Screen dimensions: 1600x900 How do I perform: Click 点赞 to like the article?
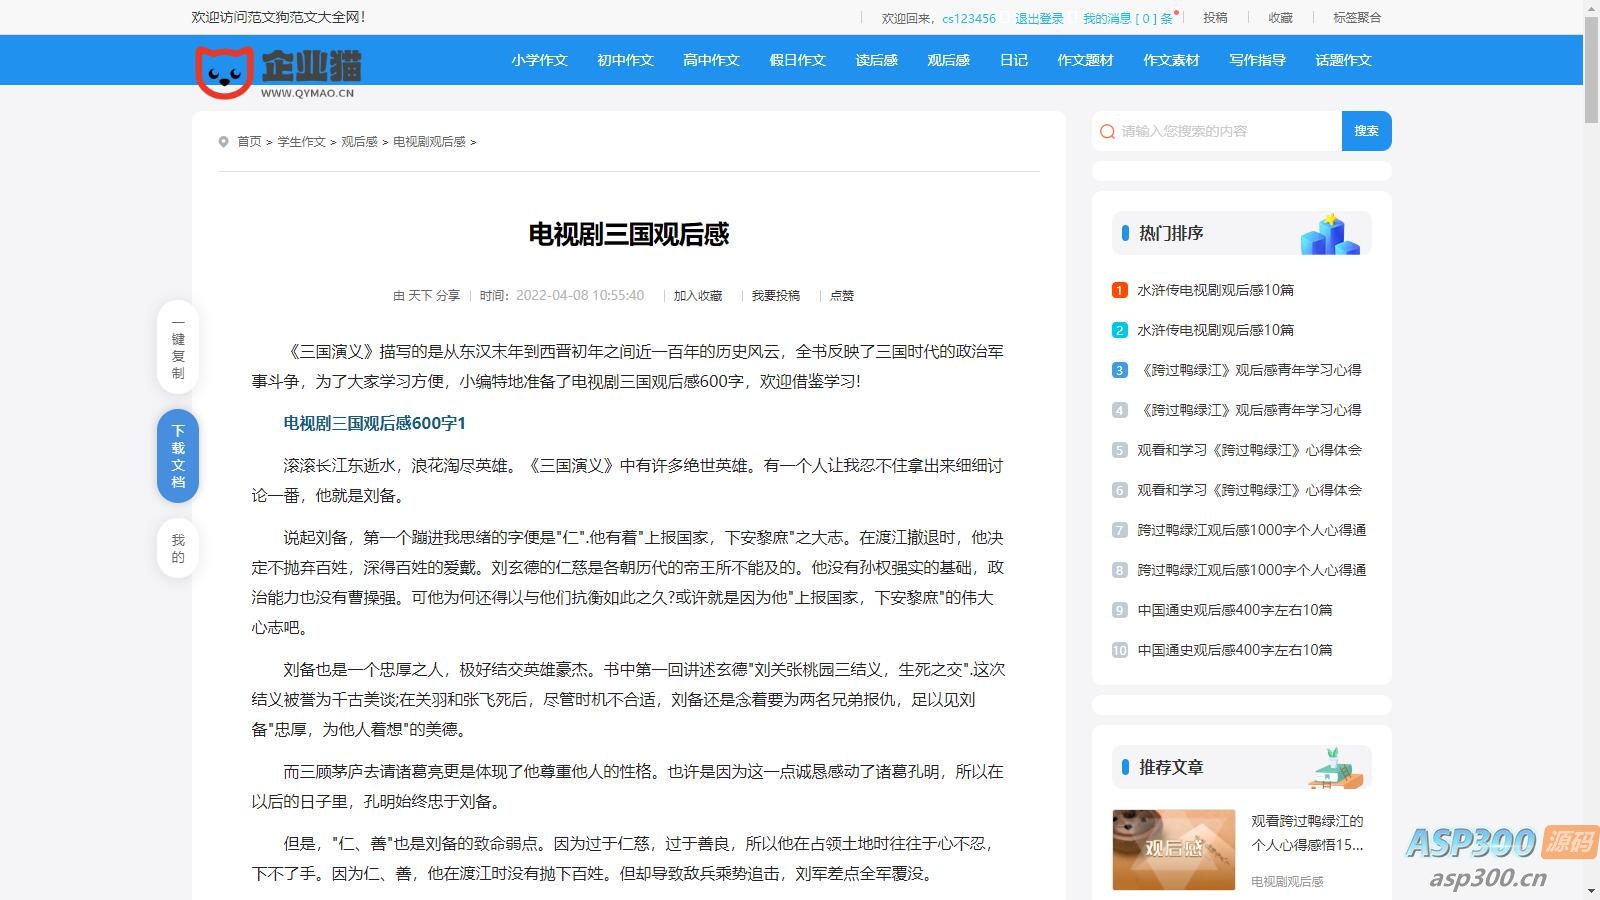coord(842,295)
